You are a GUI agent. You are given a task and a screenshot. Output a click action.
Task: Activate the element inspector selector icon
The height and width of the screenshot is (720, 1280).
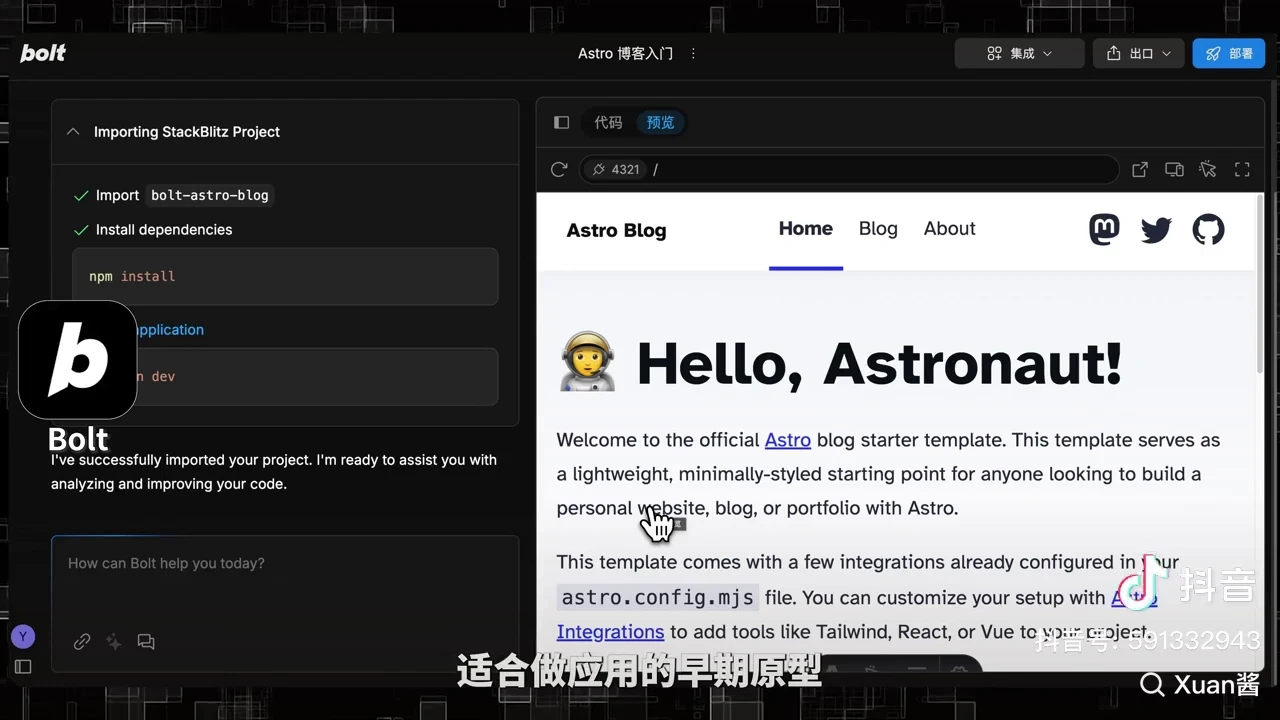point(1208,169)
